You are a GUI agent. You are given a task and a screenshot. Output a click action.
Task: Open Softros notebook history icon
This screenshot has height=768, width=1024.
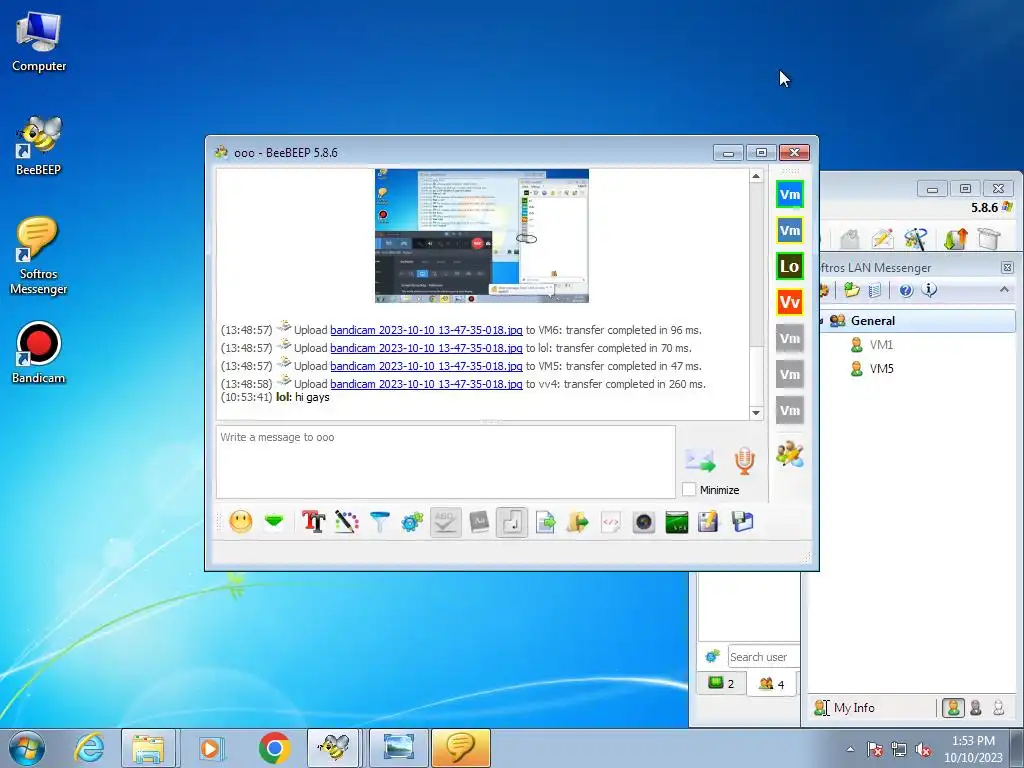(x=875, y=290)
